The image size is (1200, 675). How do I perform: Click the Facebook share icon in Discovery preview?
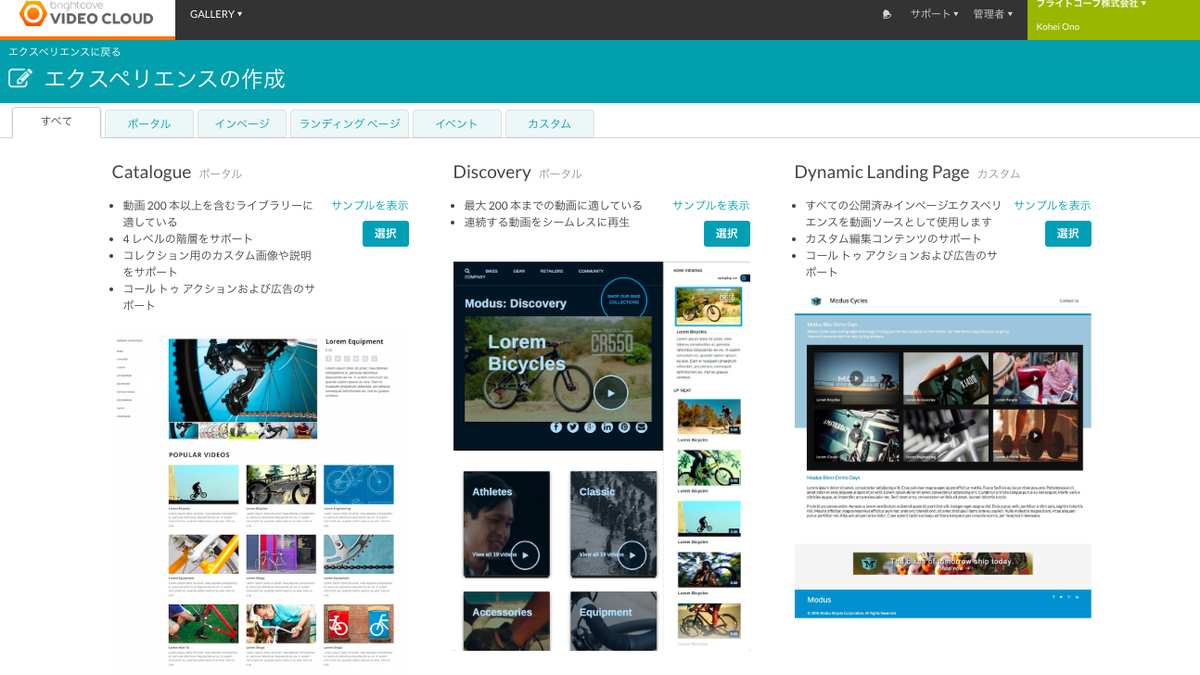(556, 427)
